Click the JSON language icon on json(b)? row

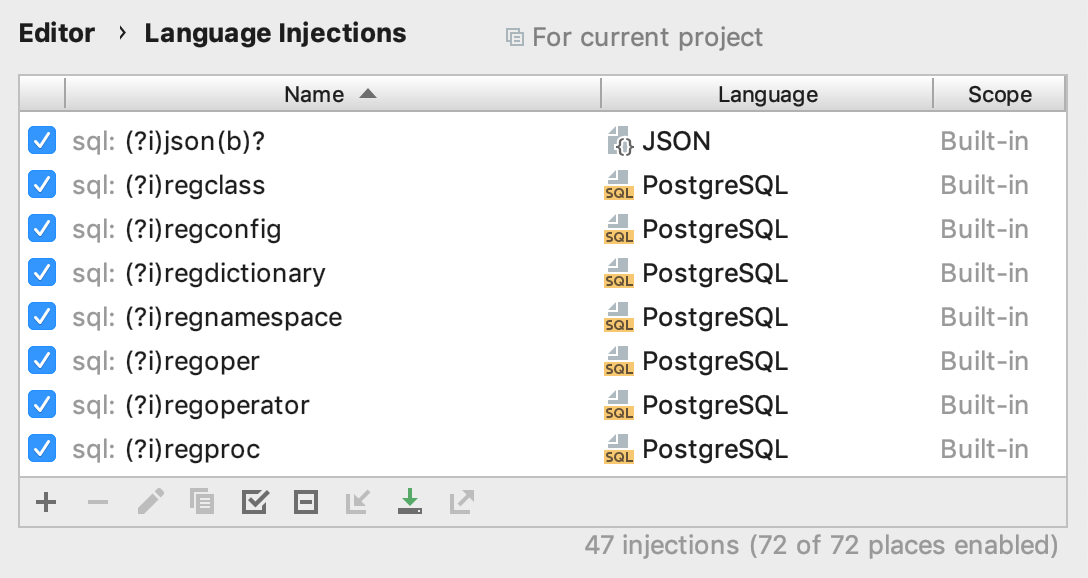point(620,141)
